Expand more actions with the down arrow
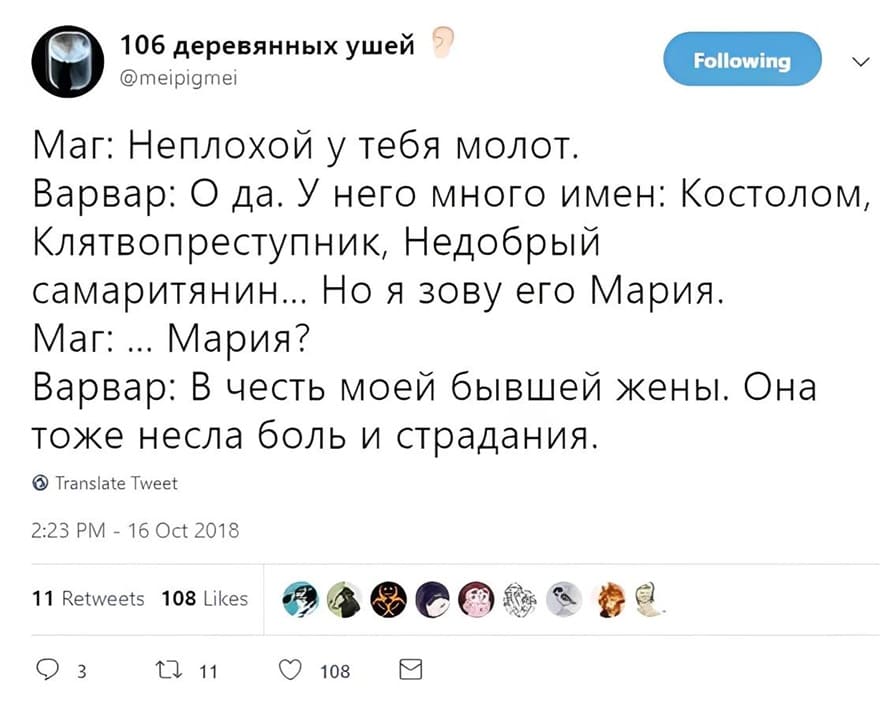The height and width of the screenshot is (707, 896). point(859,60)
